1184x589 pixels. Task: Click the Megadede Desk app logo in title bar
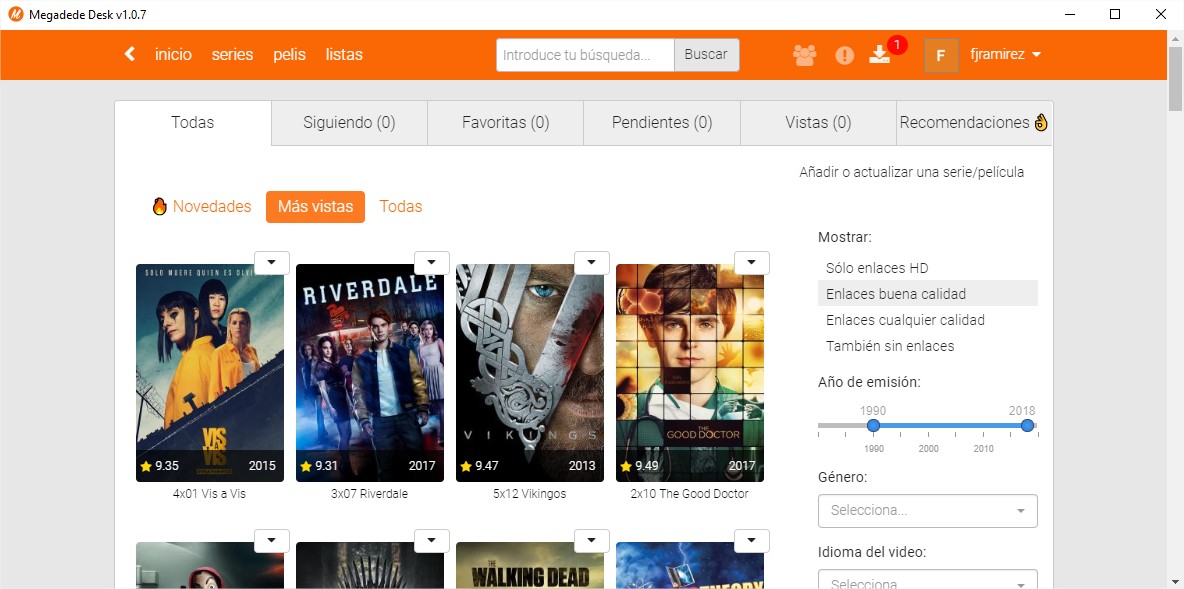(x=16, y=14)
